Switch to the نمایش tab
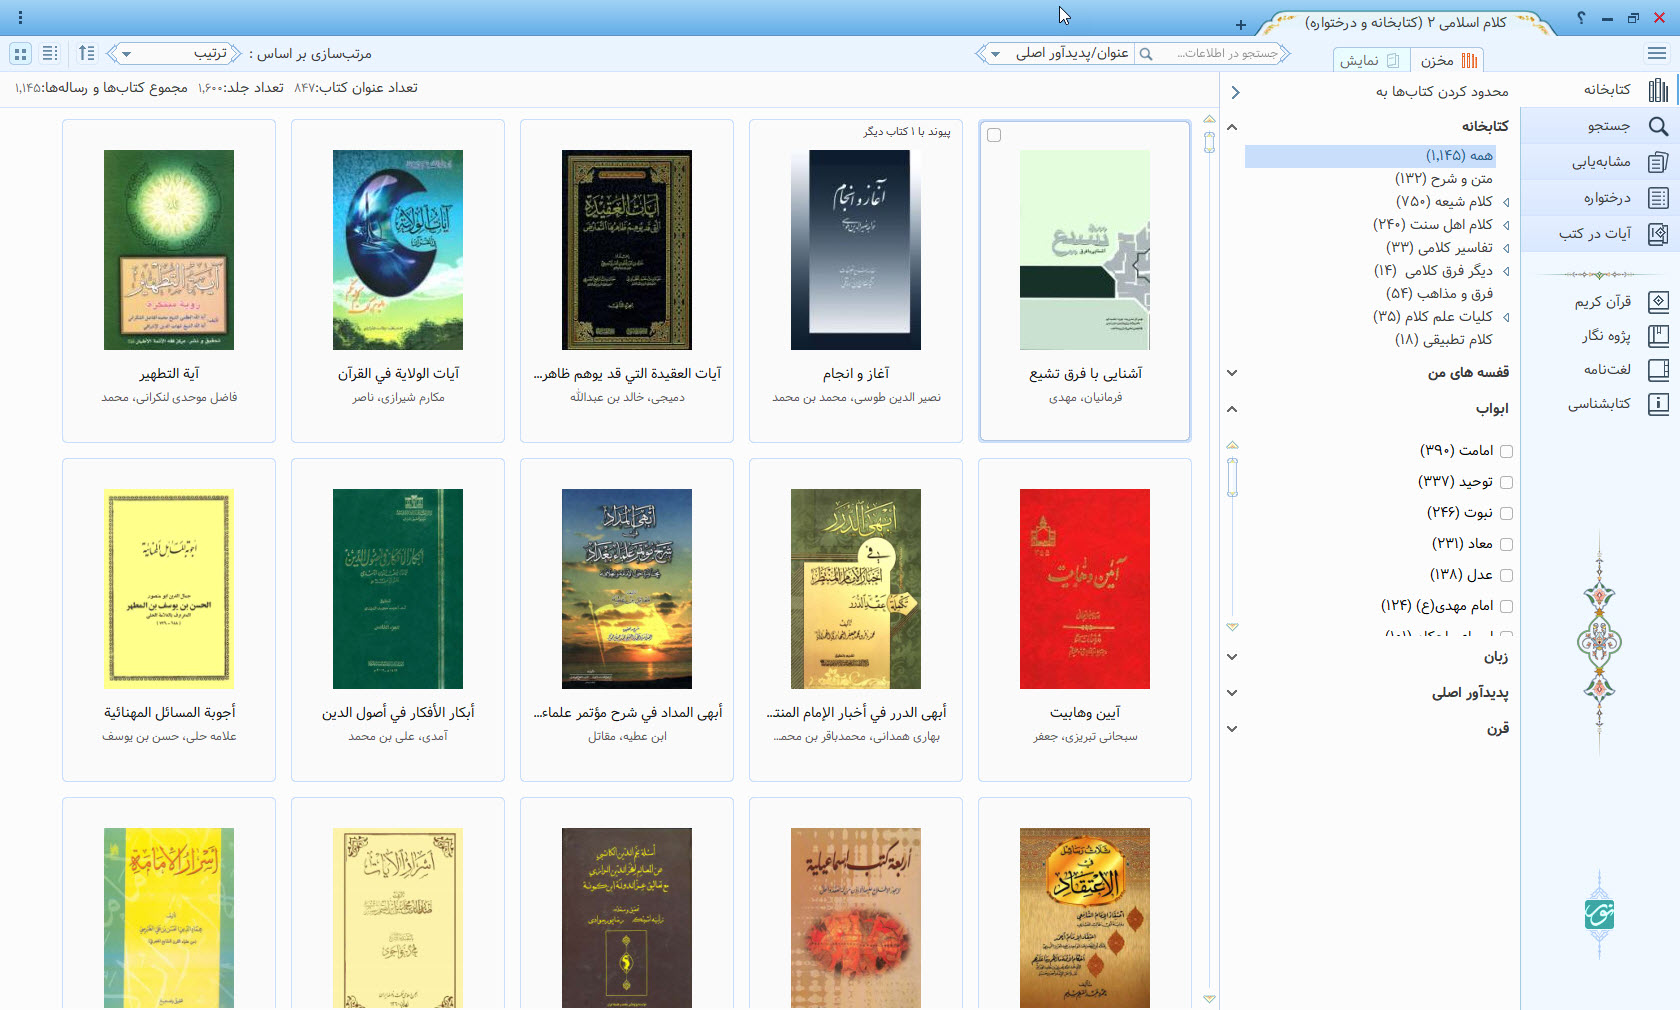This screenshot has height=1010, width=1680. click(1372, 61)
